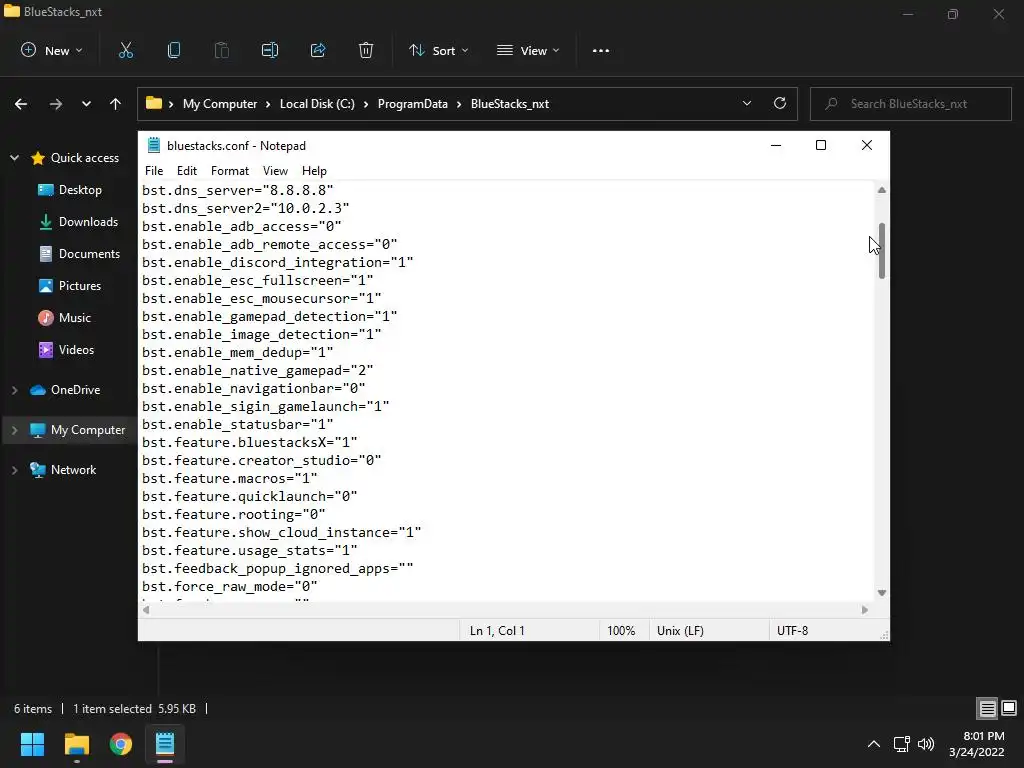Click Notepad scroll down arrow

pyautogui.click(x=882, y=593)
